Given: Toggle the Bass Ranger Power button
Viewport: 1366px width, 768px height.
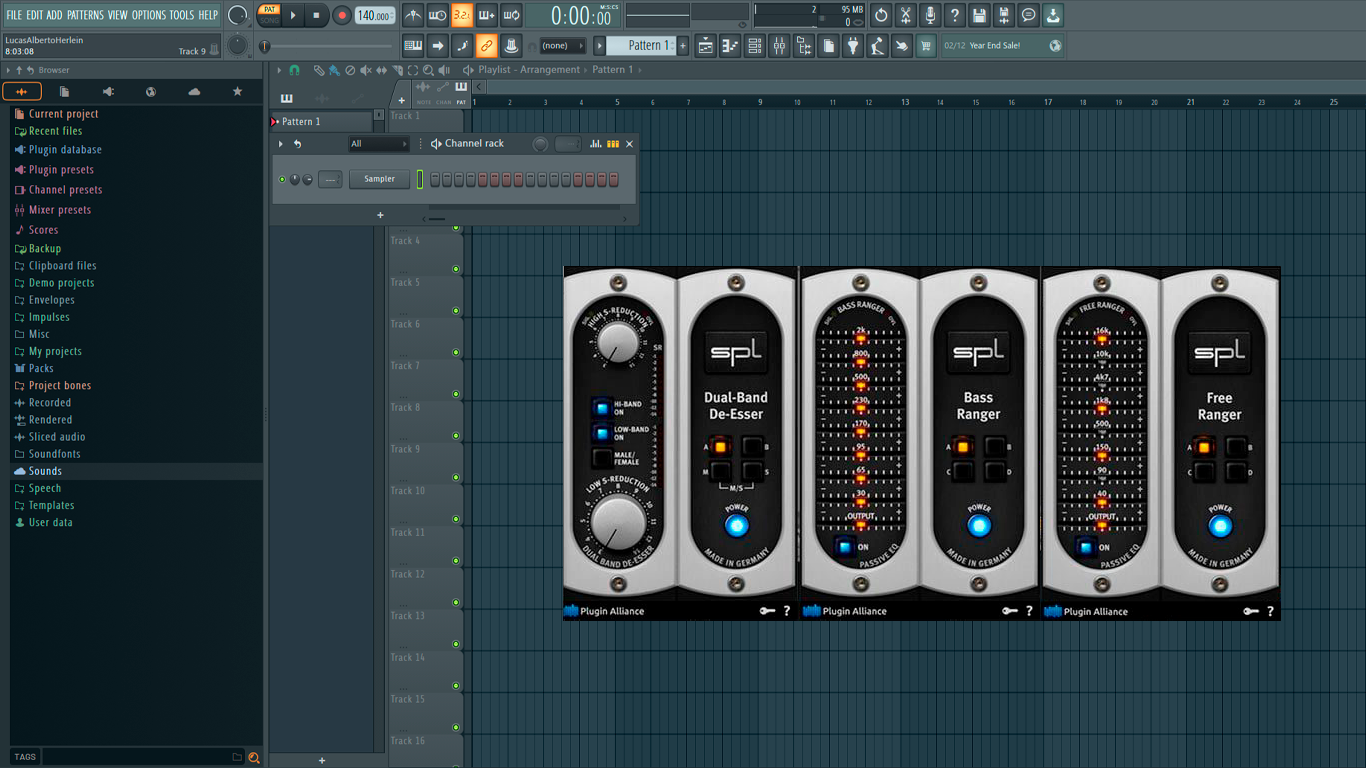Looking at the screenshot, I should point(979,525).
